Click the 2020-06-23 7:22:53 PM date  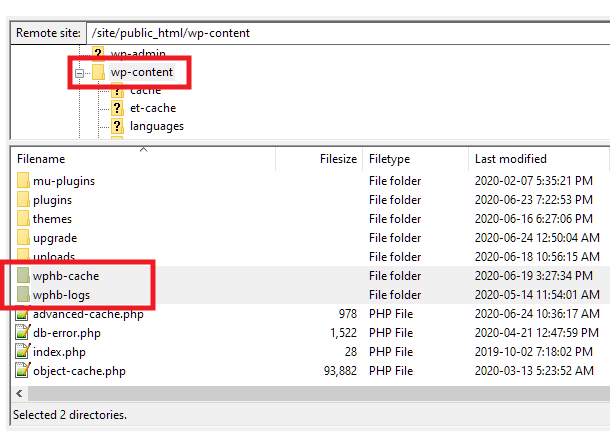[x=534, y=200]
